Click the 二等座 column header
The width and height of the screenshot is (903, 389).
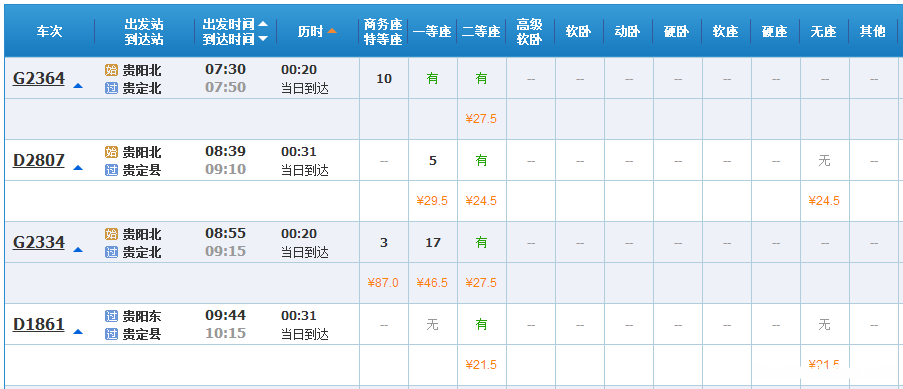click(x=481, y=32)
